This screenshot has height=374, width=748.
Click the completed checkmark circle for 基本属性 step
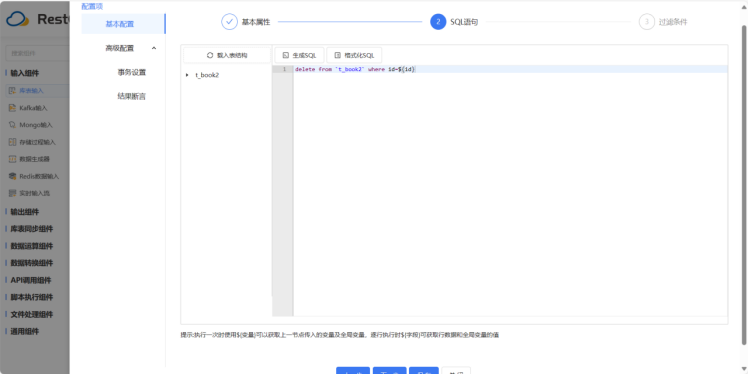point(229,22)
